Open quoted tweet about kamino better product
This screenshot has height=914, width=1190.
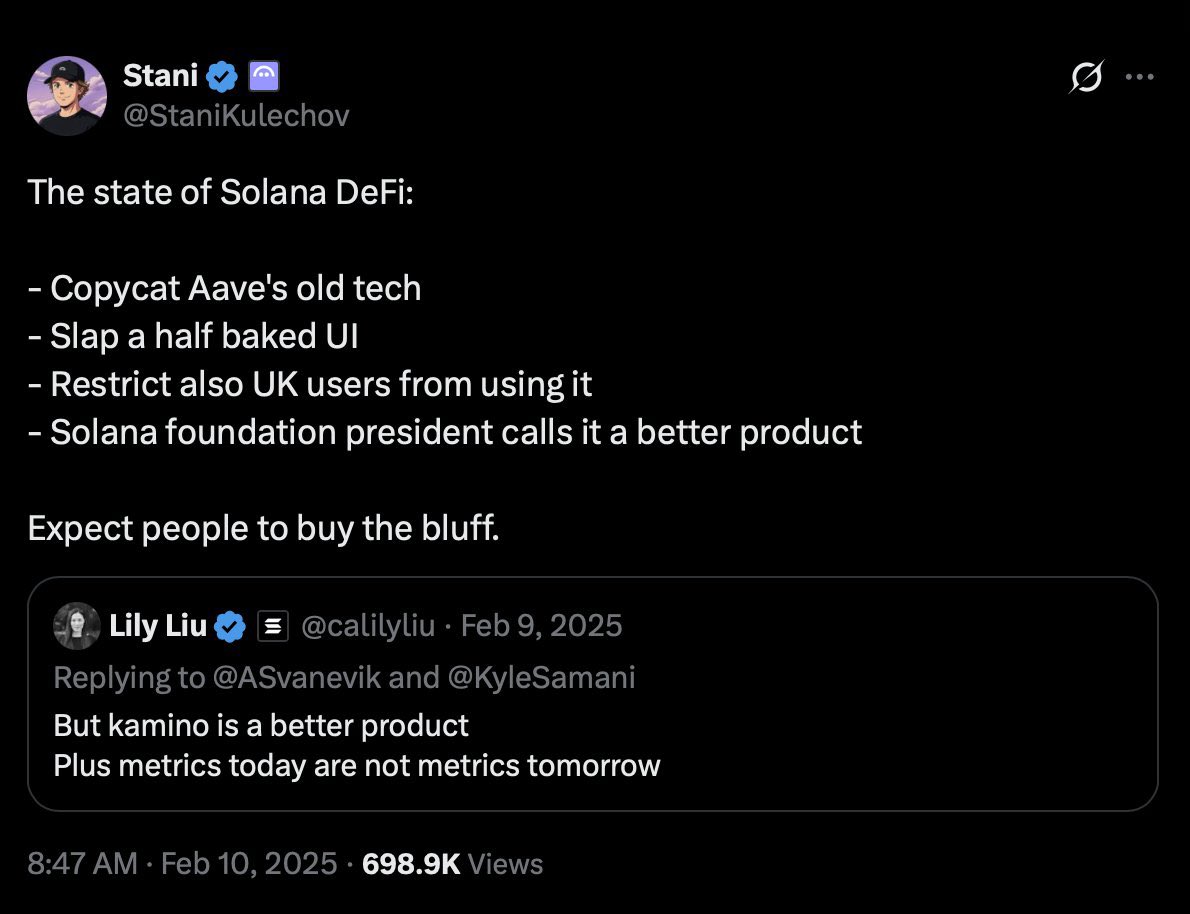pos(592,745)
